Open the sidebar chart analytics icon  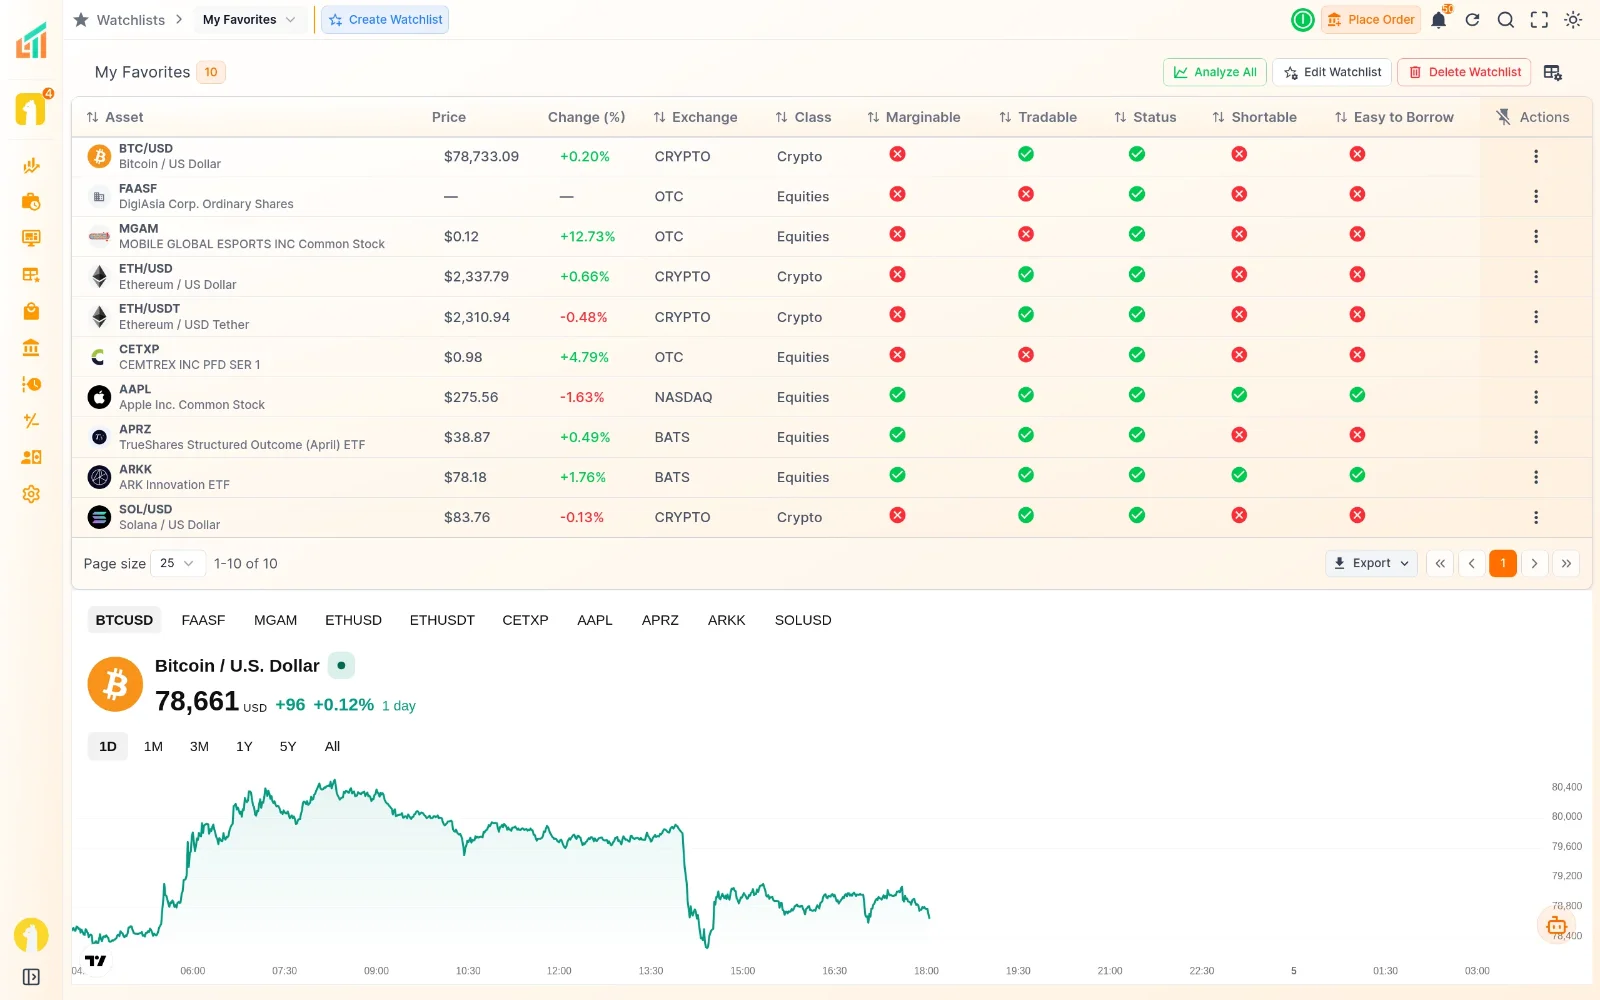[31, 166]
